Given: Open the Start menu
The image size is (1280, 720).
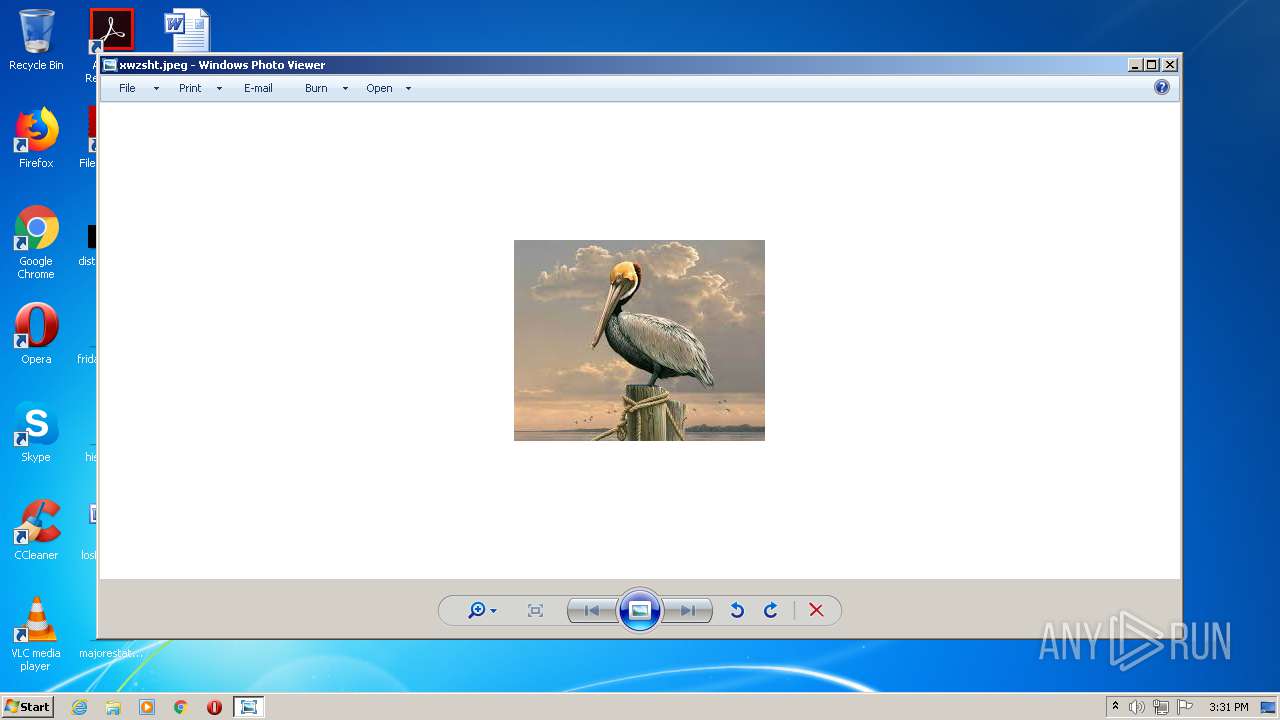Looking at the screenshot, I should click(x=27, y=706).
